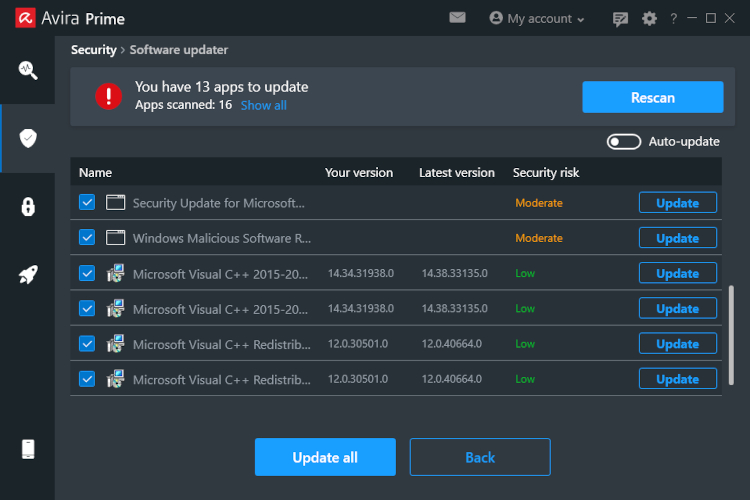Image resolution: width=750 pixels, height=500 pixels.
Task: Open the settings gear icon
Action: [x=649, y=18]
